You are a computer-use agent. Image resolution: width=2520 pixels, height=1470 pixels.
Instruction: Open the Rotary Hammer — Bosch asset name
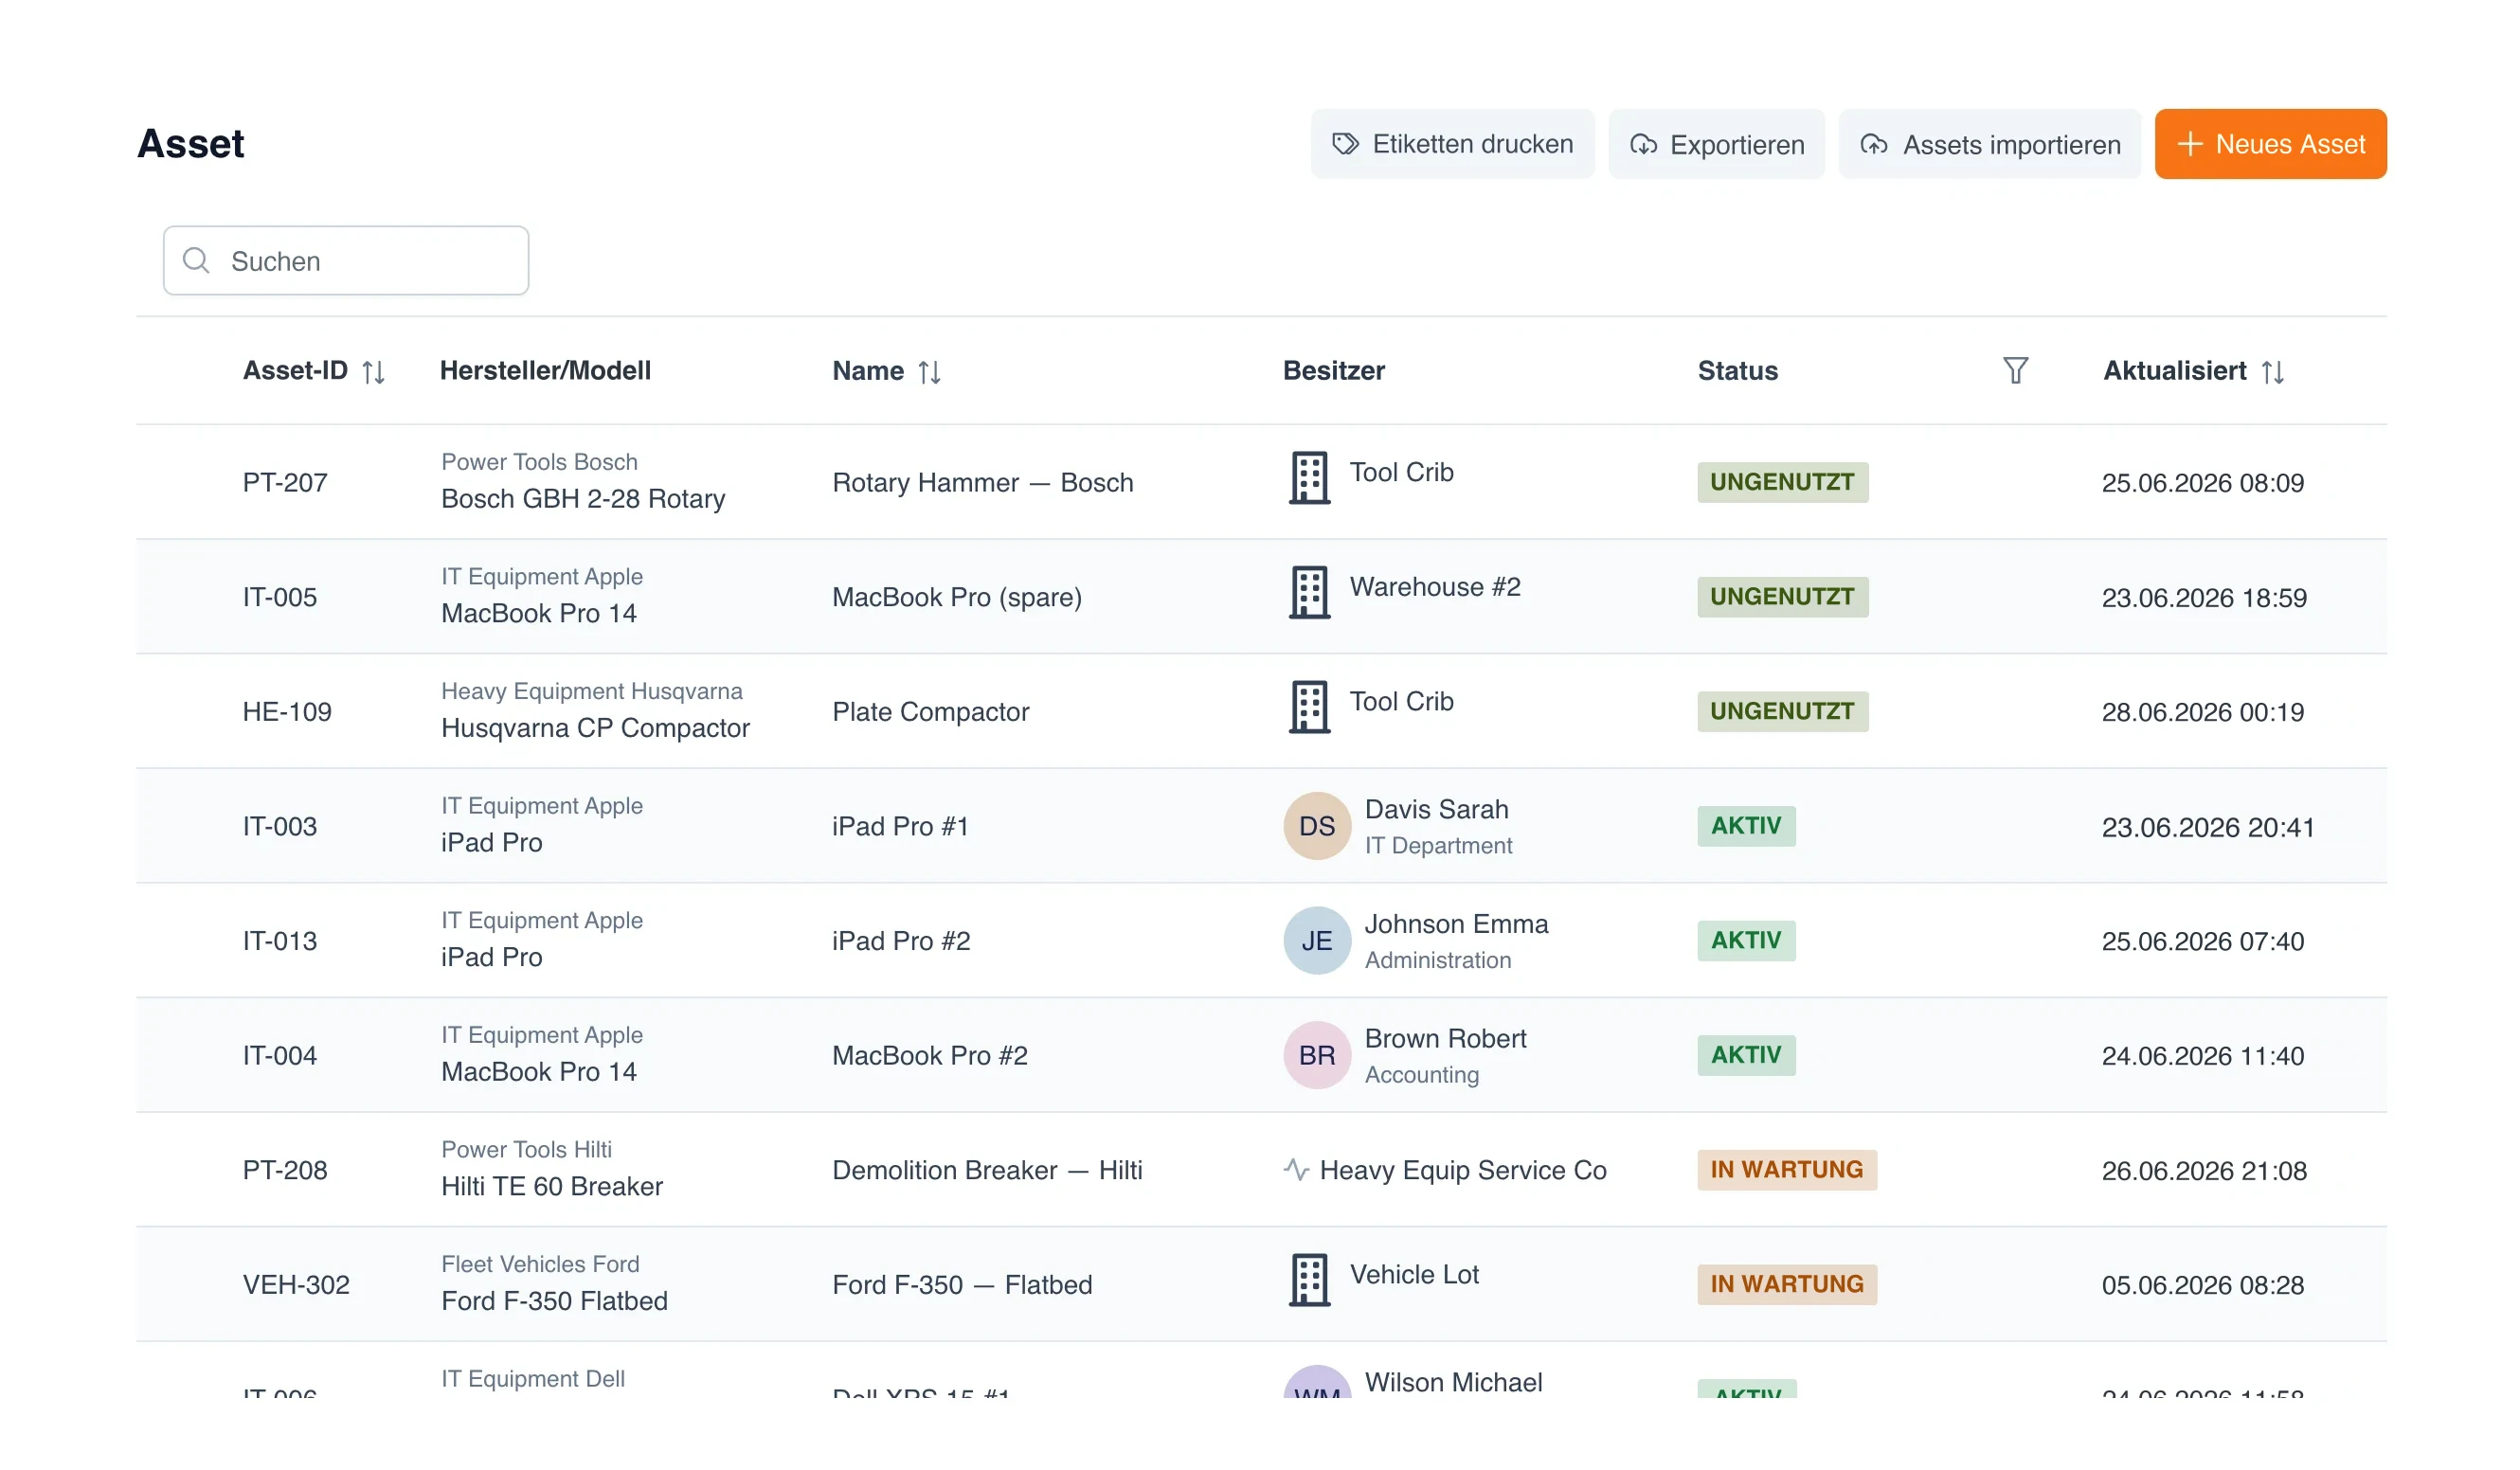tap(982, 482)
